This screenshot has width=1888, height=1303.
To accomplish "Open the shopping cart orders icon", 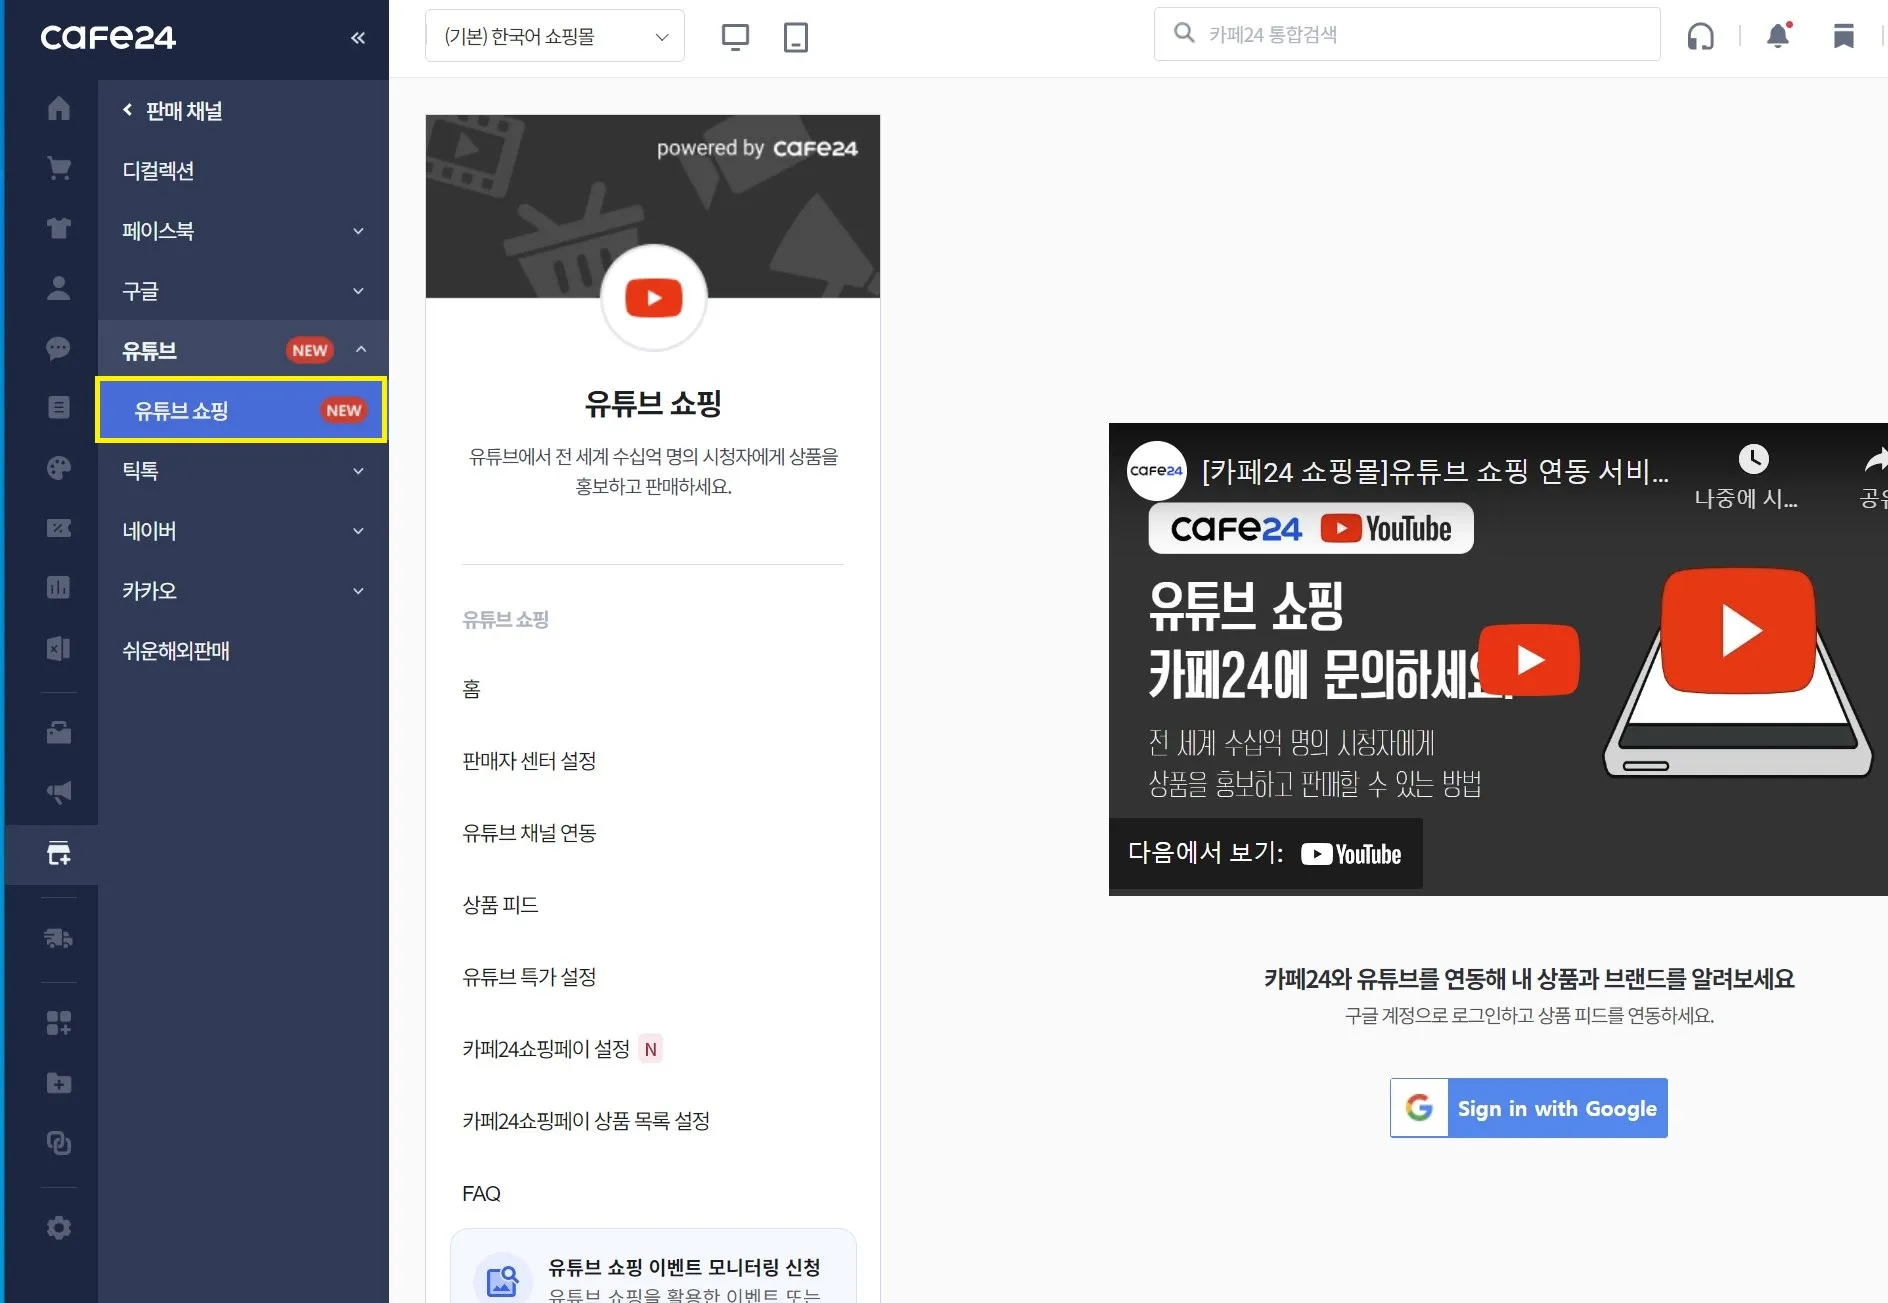I will click(x=59, y=168).
